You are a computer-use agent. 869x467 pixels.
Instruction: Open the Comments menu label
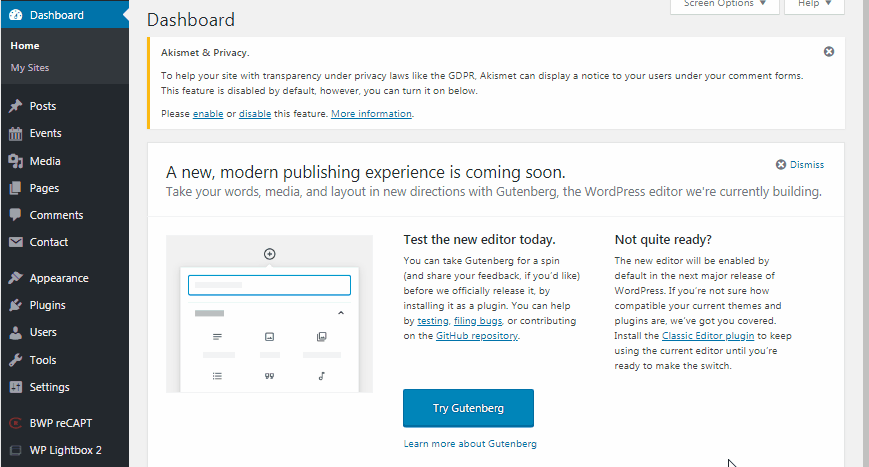tap(57, 215)
